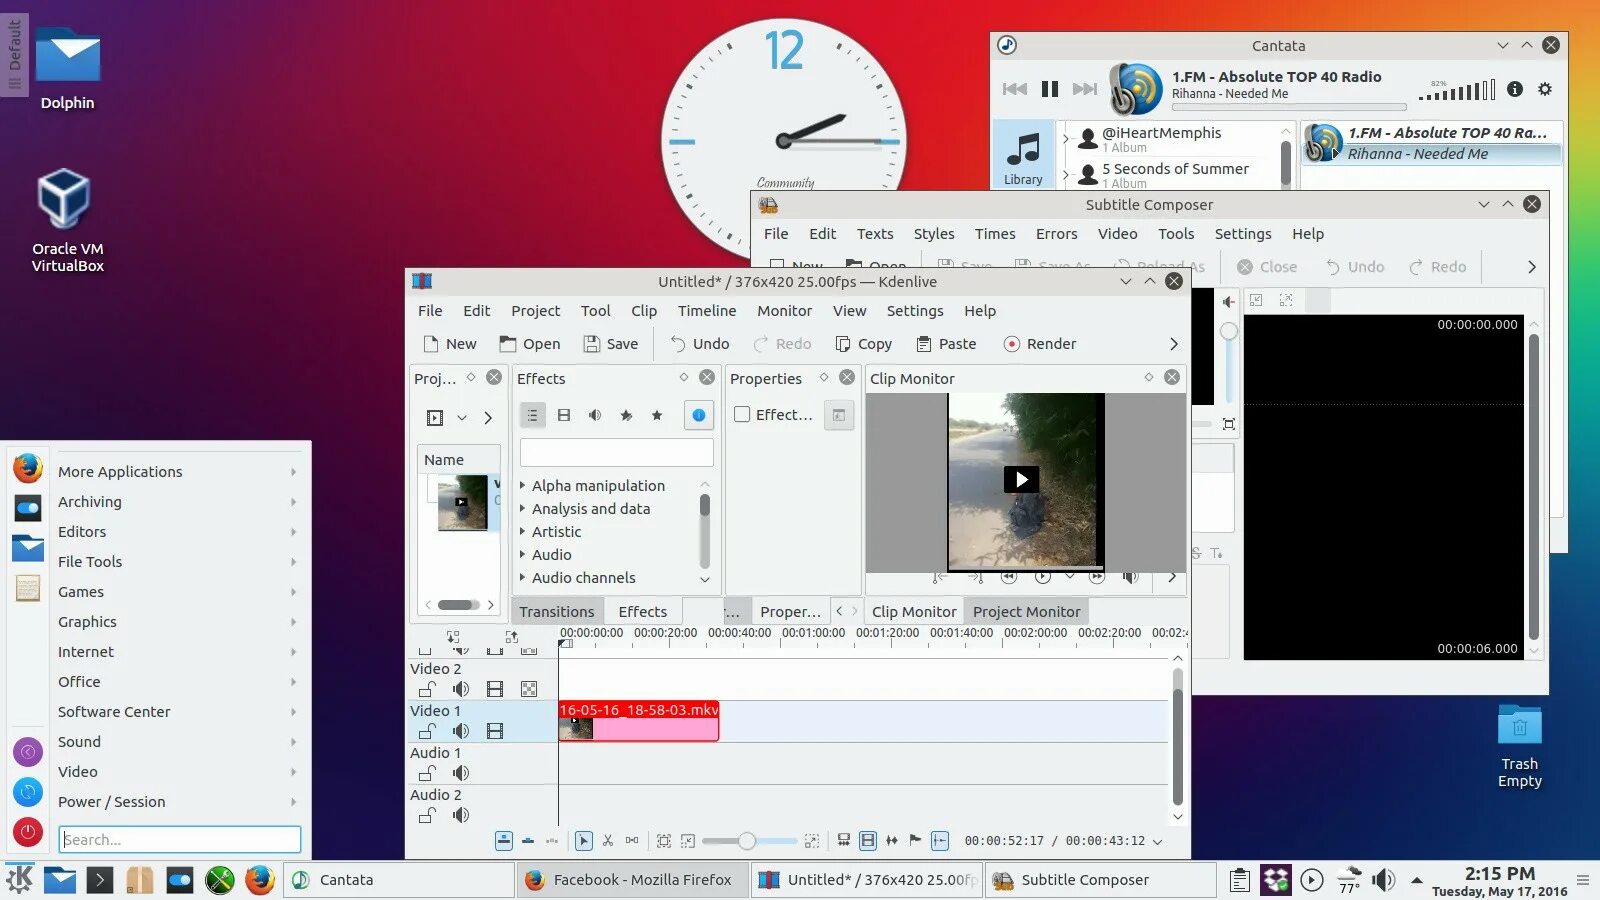Show only audio effects in the Effects panel
This screenshot has width=1600, height=900.
595,415
